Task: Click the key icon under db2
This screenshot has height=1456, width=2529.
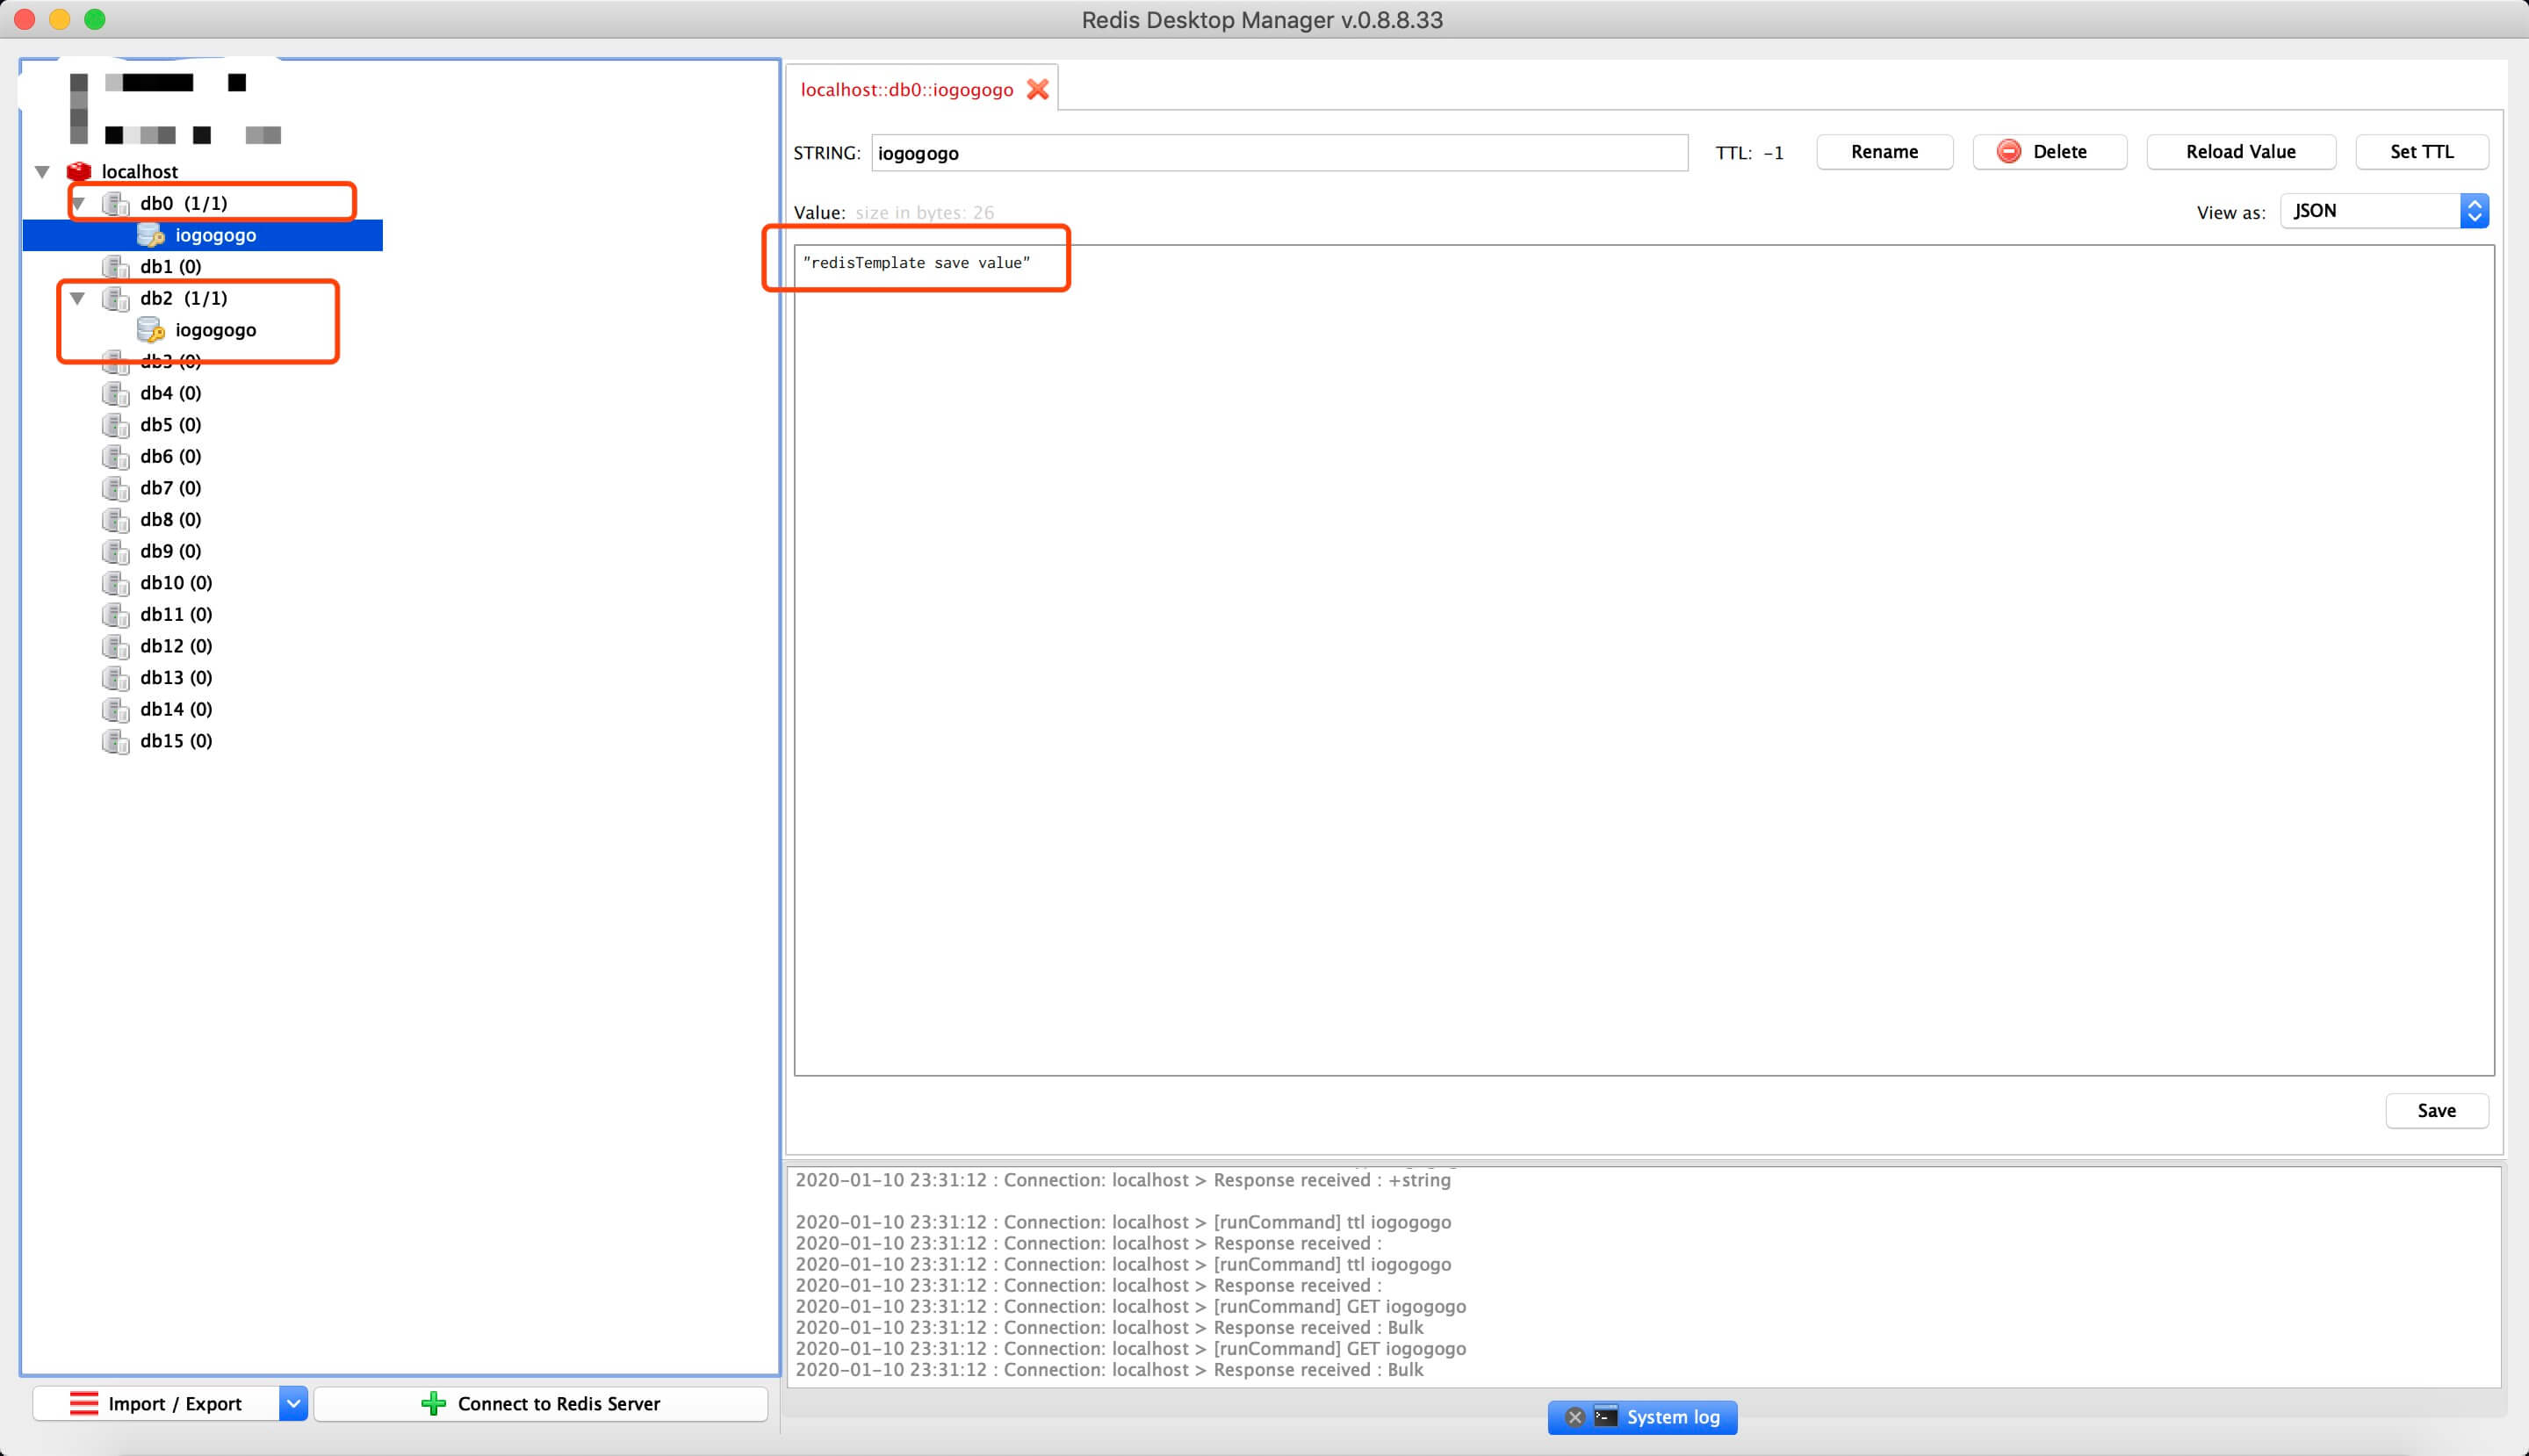Action: click(x=150, y=330)
